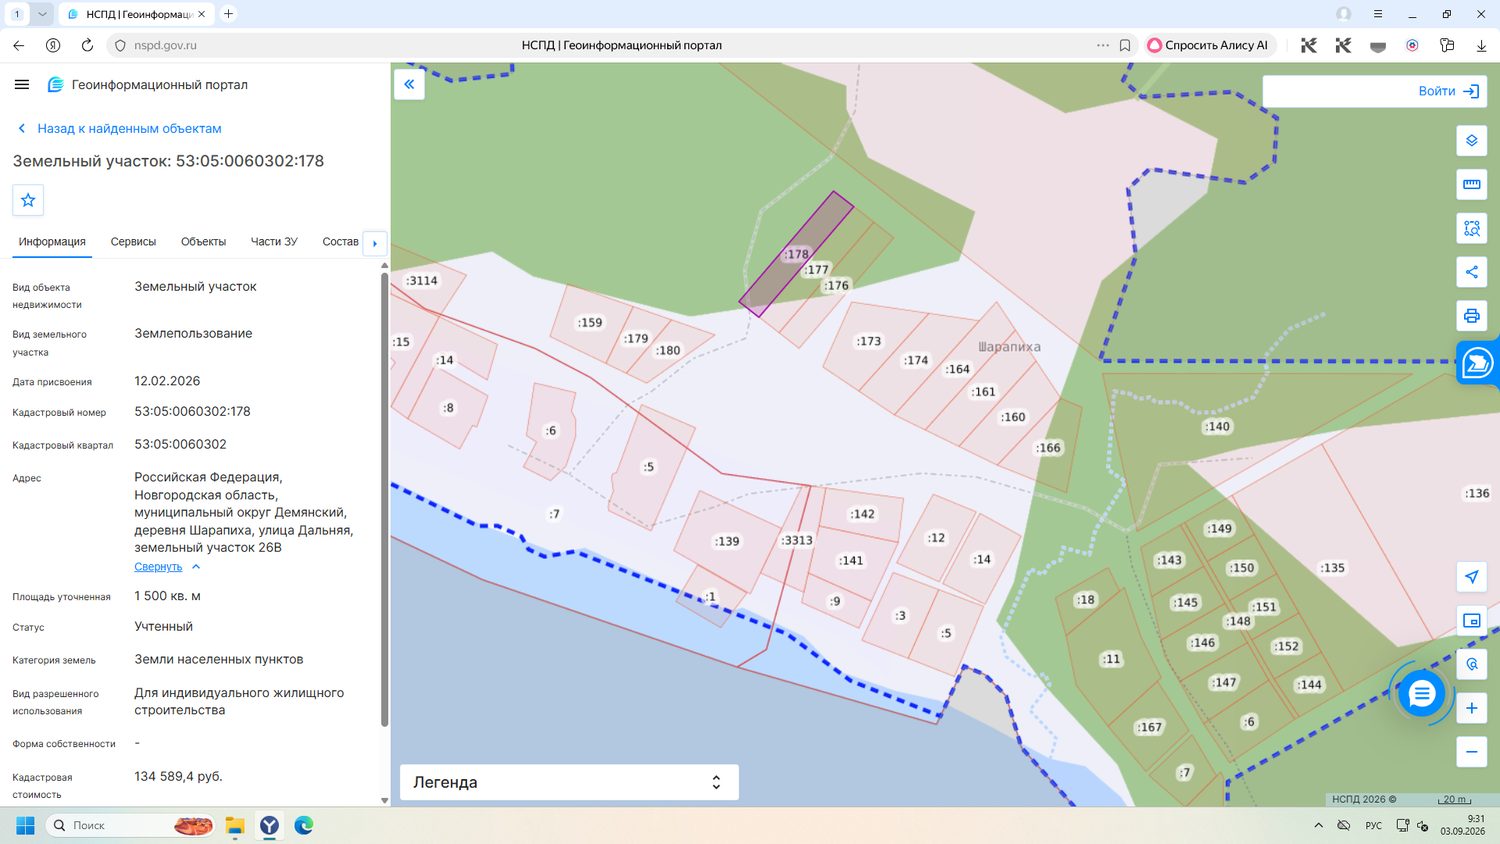Show more tabs with the right arrow

tap(375, 243)
